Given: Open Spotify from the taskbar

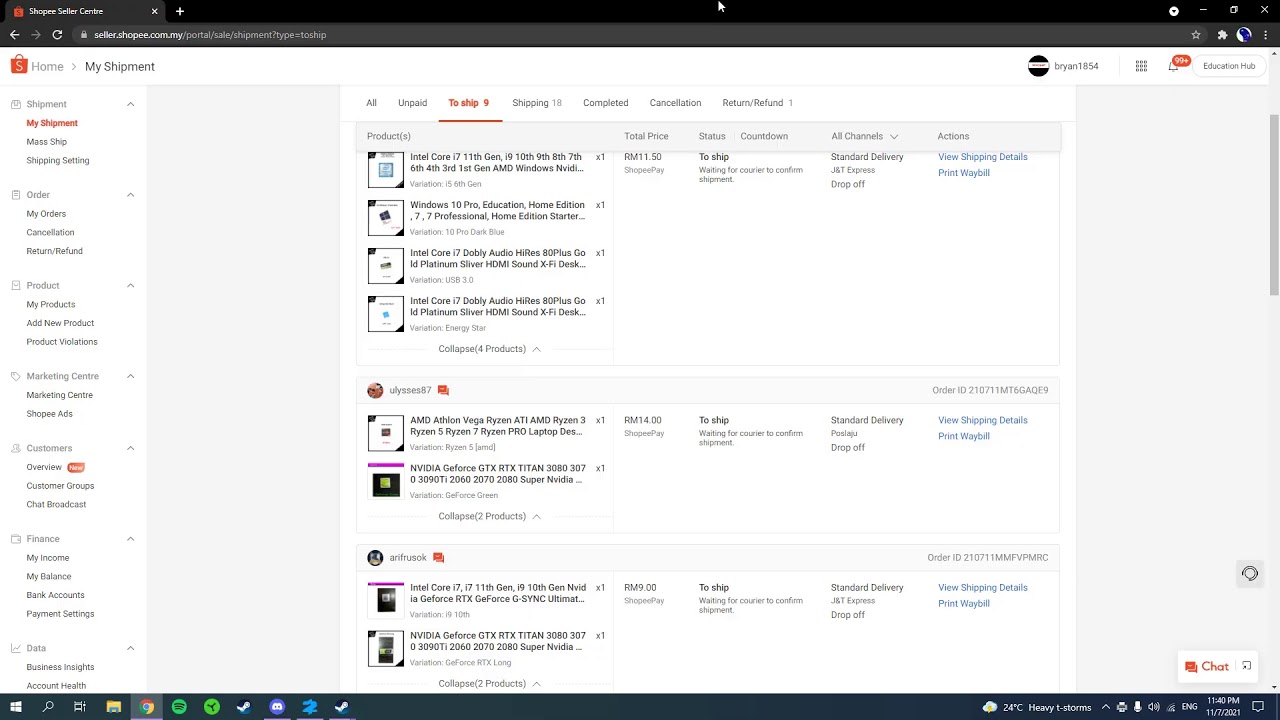Looking at the screenshot, I should [x=179, y=707].
